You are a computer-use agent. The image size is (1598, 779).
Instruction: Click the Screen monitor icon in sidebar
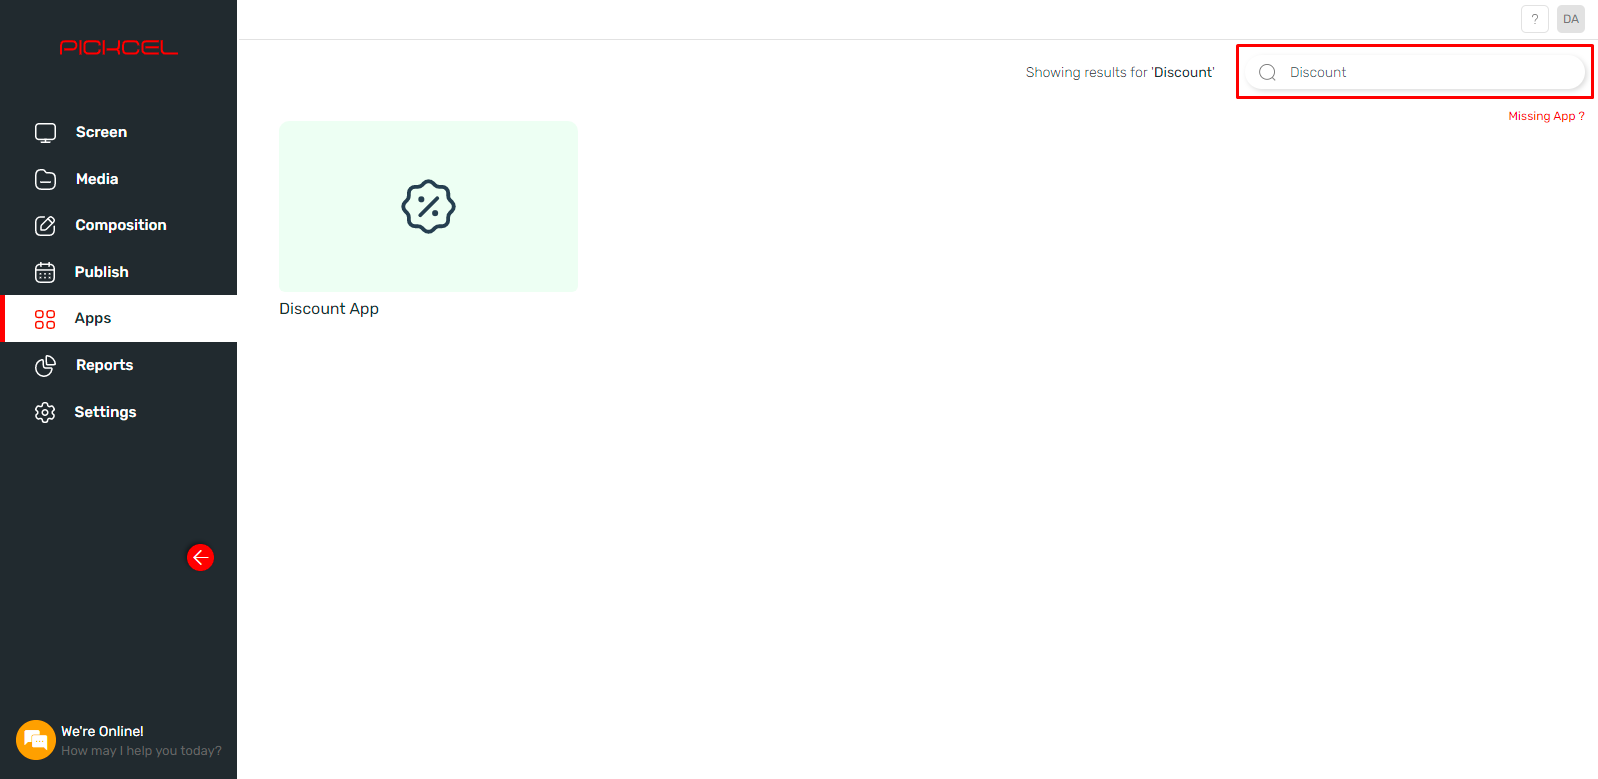coord(45,132)
